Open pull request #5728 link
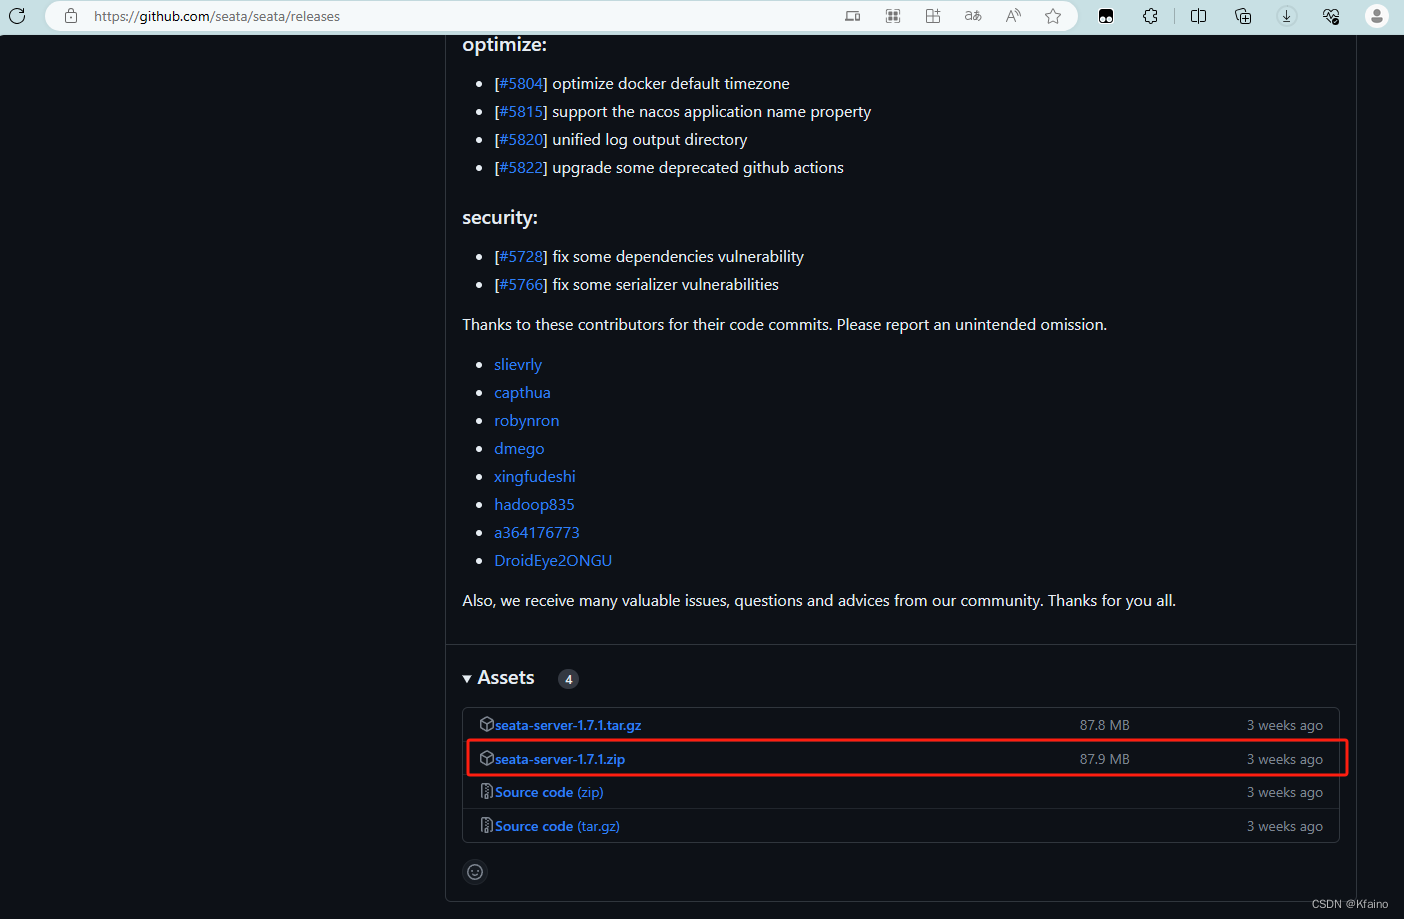Screen dimensions: 1404x919 click(521, 257)
